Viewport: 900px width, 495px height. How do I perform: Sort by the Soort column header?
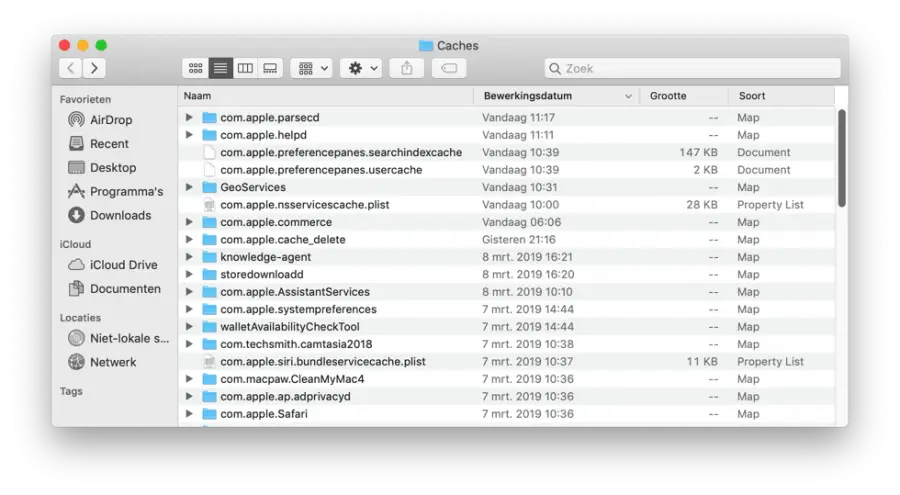(x=781, y=96)
